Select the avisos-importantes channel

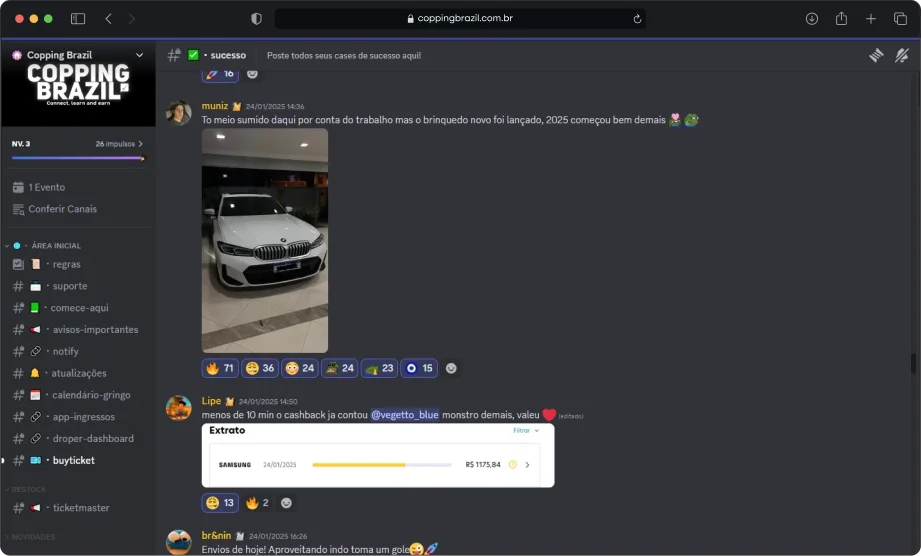coord(95,330)
